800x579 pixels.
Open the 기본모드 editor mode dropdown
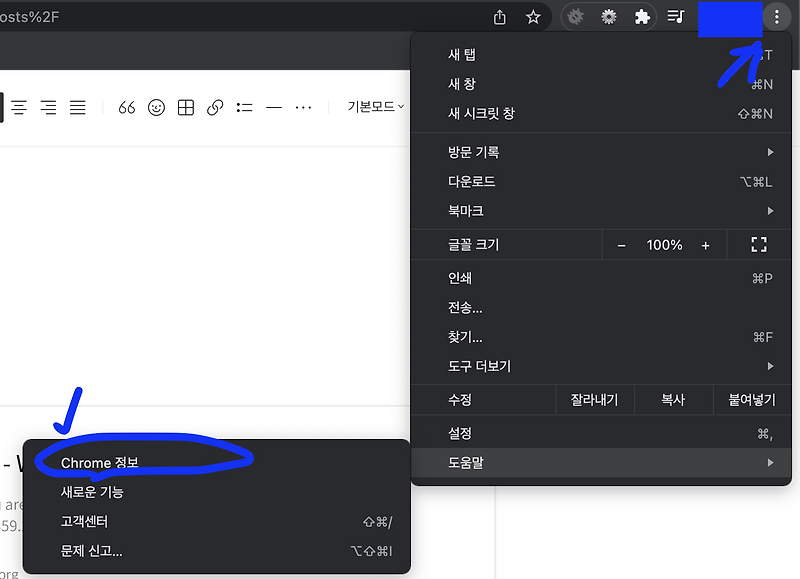click(x=372, y=106)
